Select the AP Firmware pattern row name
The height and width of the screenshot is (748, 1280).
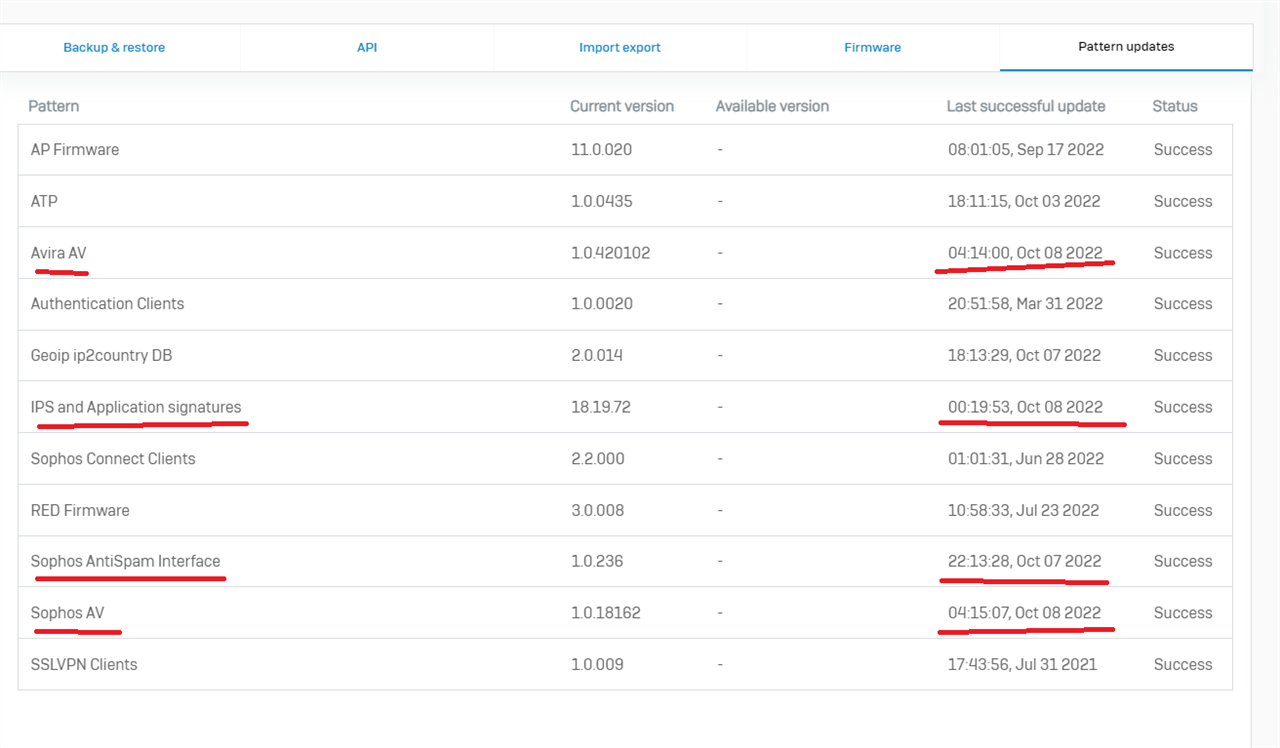pyautogui.click(x=75, y=150)
